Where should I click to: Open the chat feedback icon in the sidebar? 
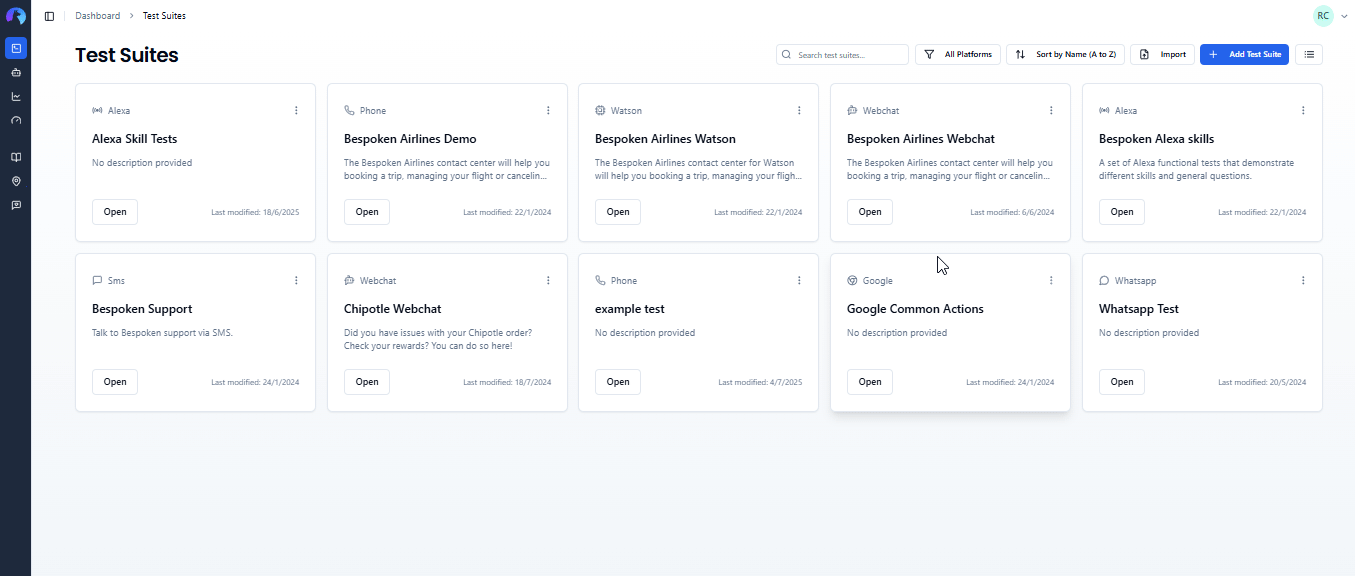click(15, 205)
